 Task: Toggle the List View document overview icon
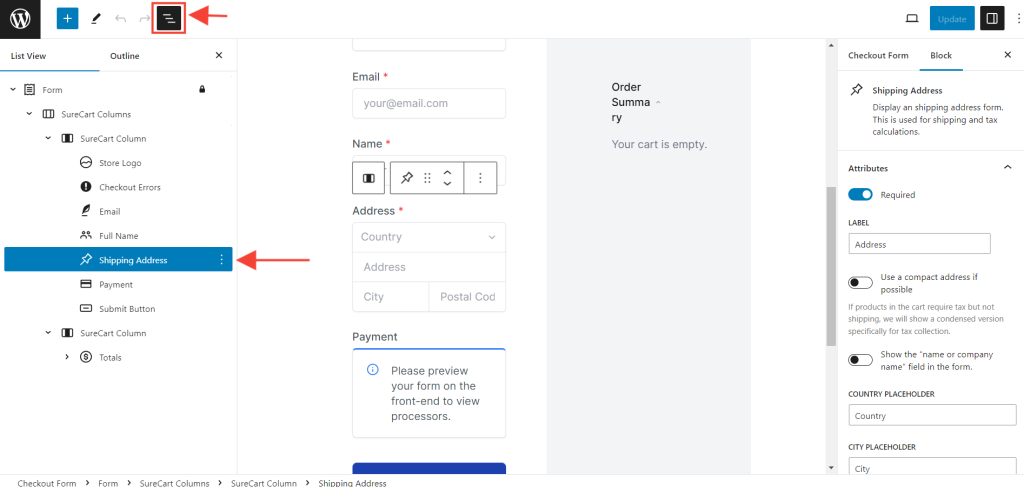tap(169, 19)
